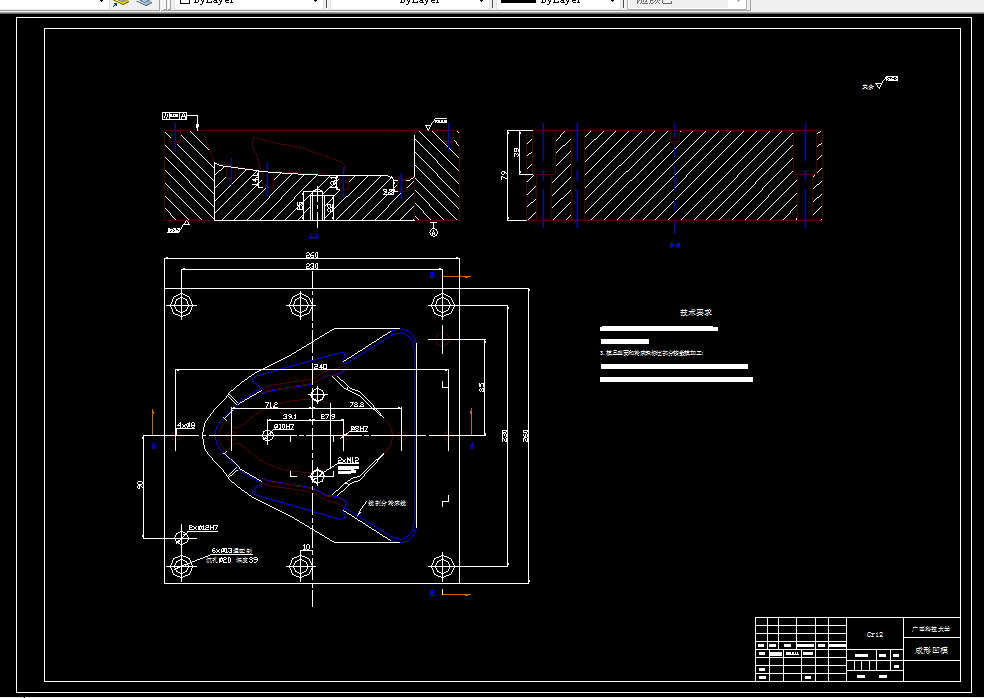The width and height of the screenshot is (984, 698).
Task: Select the "240" dimension text
Action: point(320,366)
